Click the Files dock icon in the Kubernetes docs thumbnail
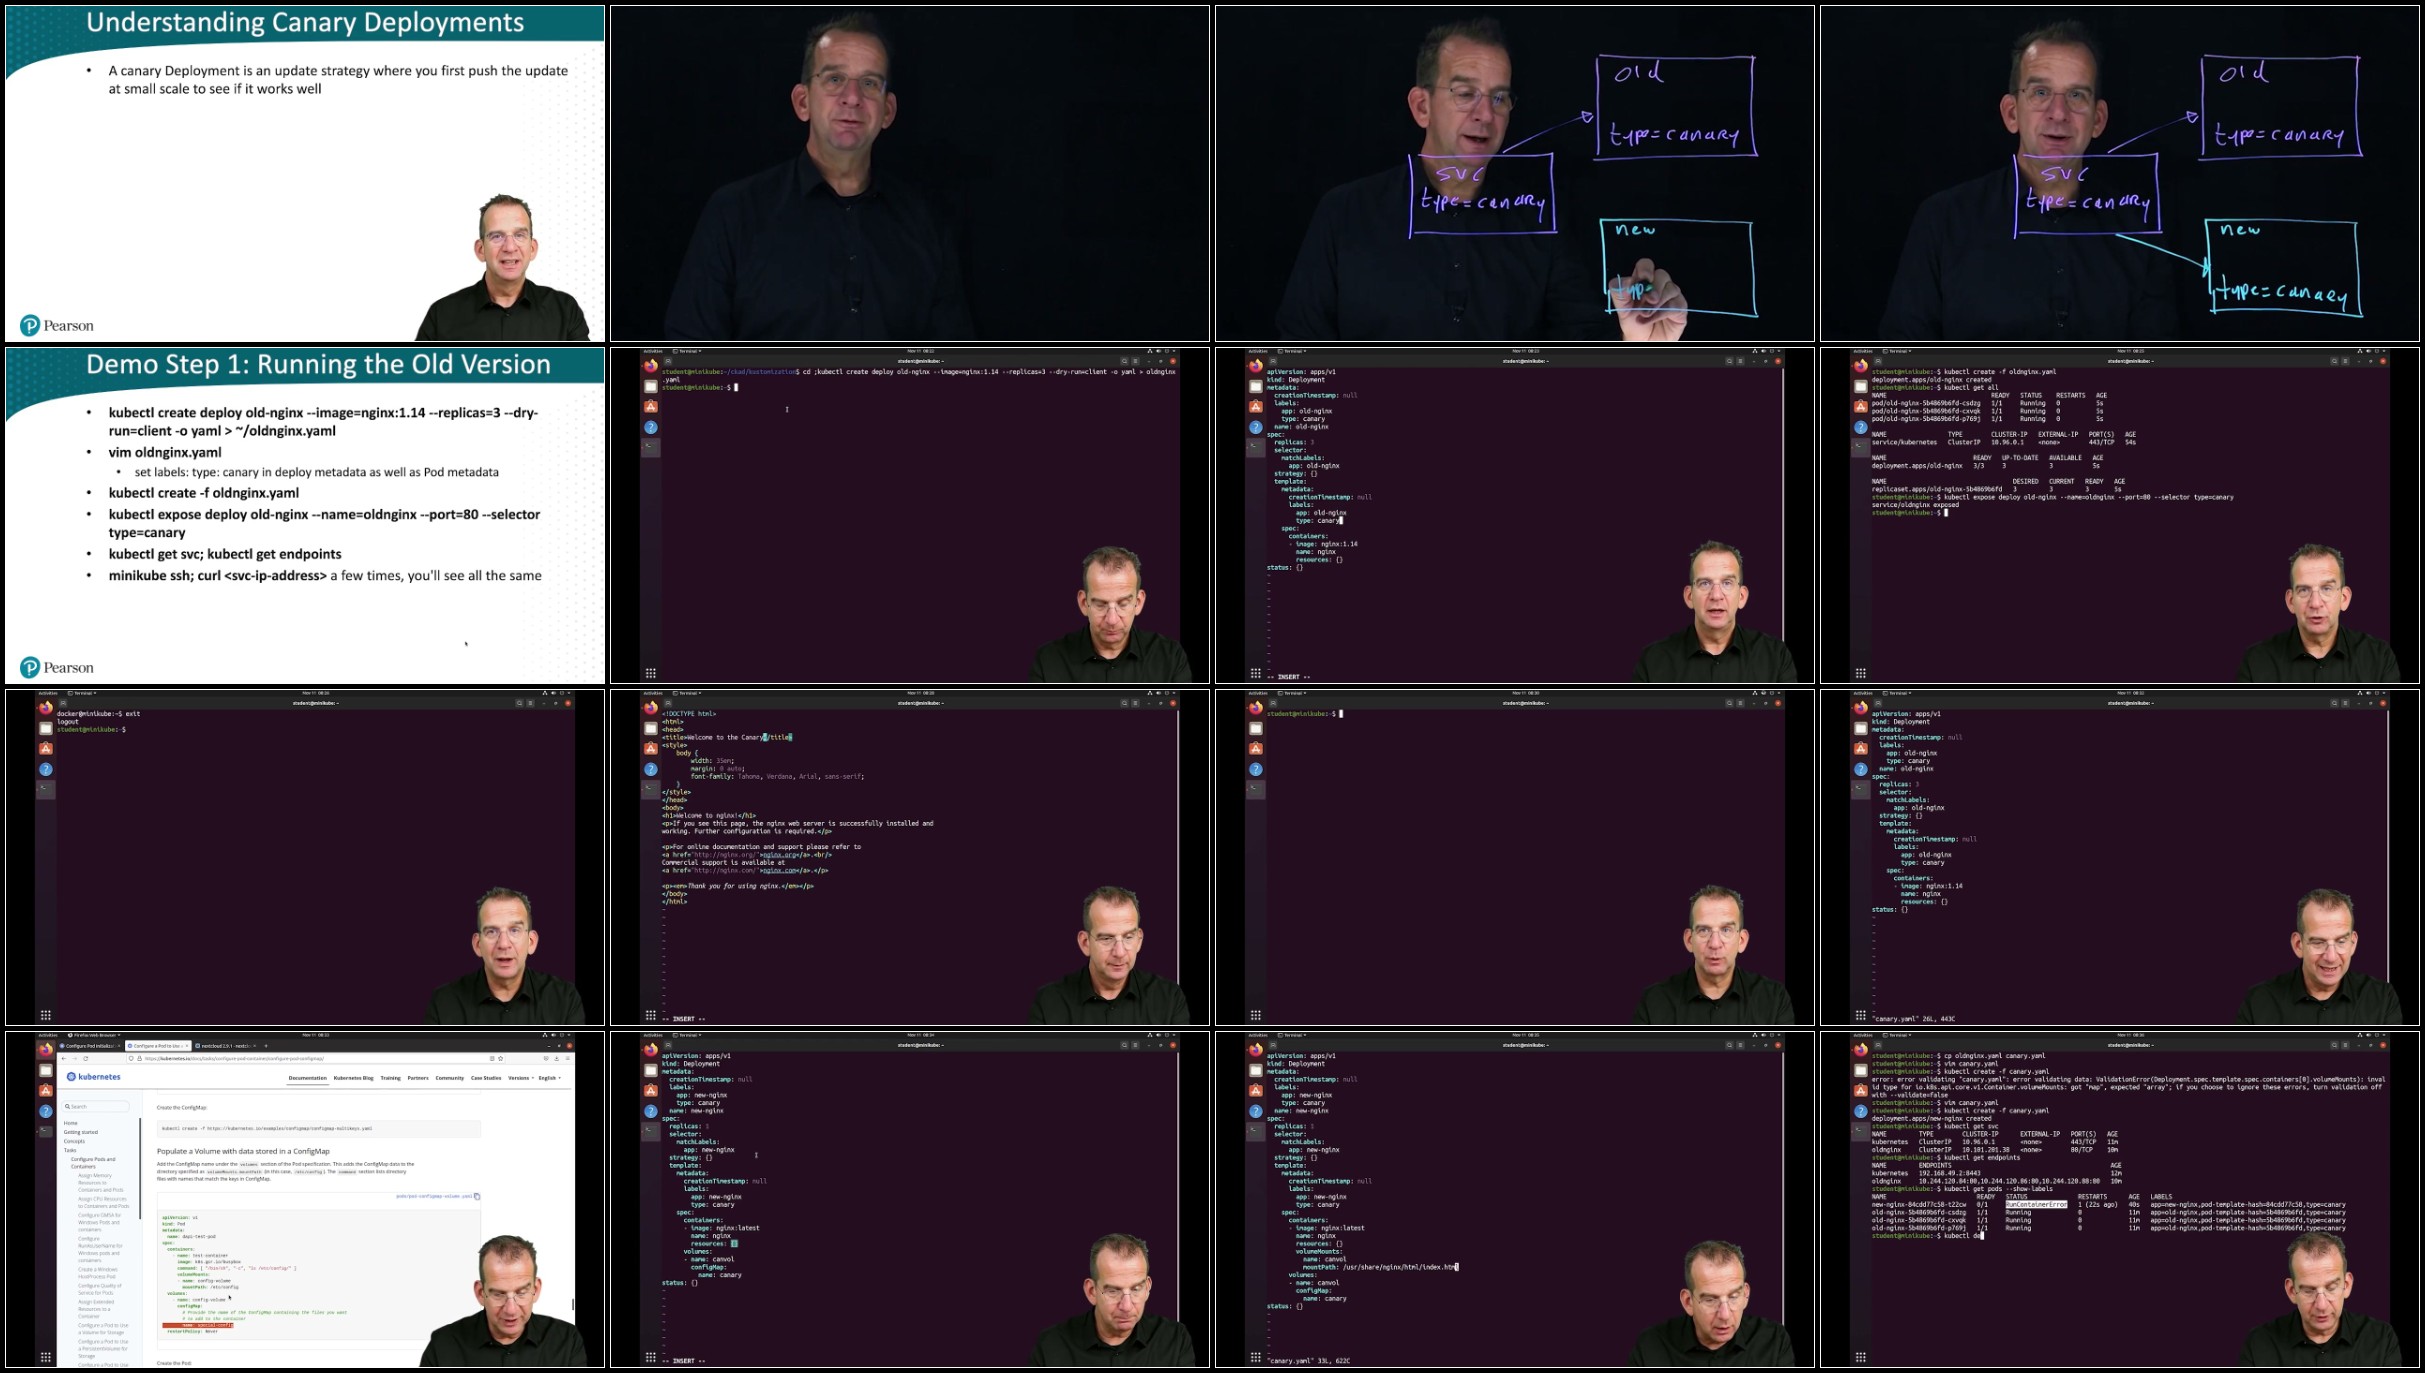 [x=46, y=1070]
